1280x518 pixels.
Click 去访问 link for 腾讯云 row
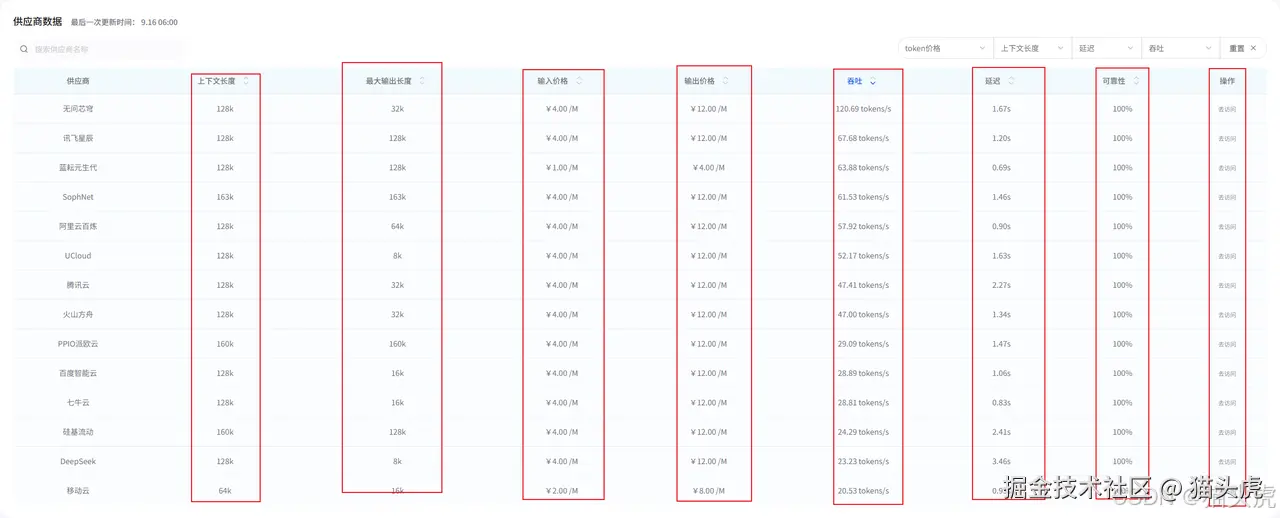[x=1227, y=285]
